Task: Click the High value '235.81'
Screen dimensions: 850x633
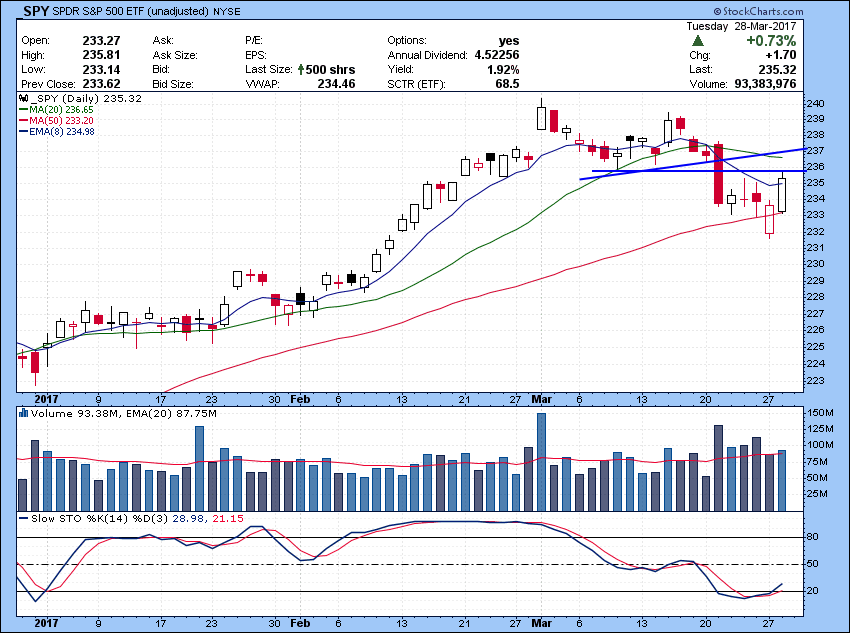Action: 101,55
